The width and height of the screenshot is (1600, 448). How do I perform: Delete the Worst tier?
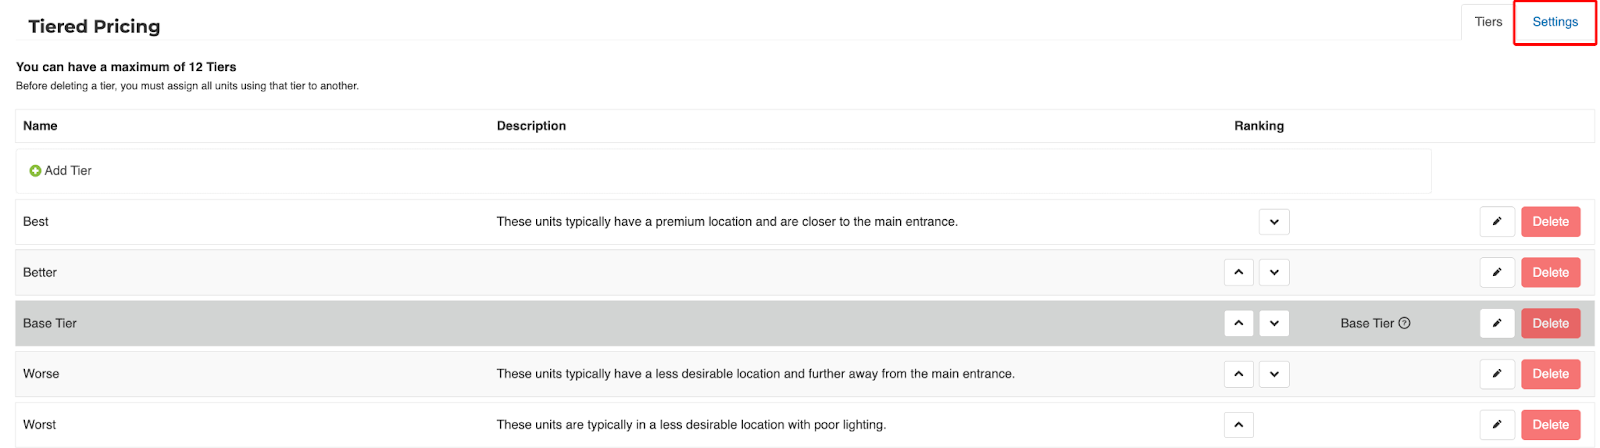click(x=1550, y=425)
